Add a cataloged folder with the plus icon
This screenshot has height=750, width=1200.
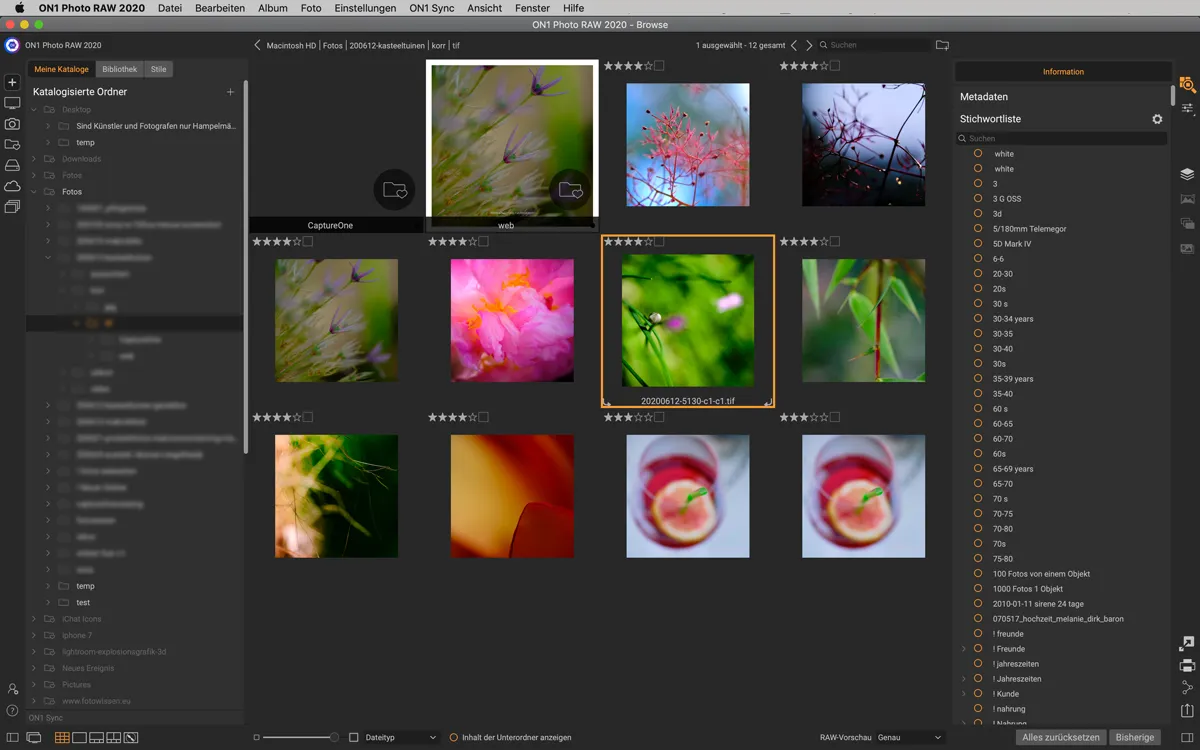click(231, 91)
